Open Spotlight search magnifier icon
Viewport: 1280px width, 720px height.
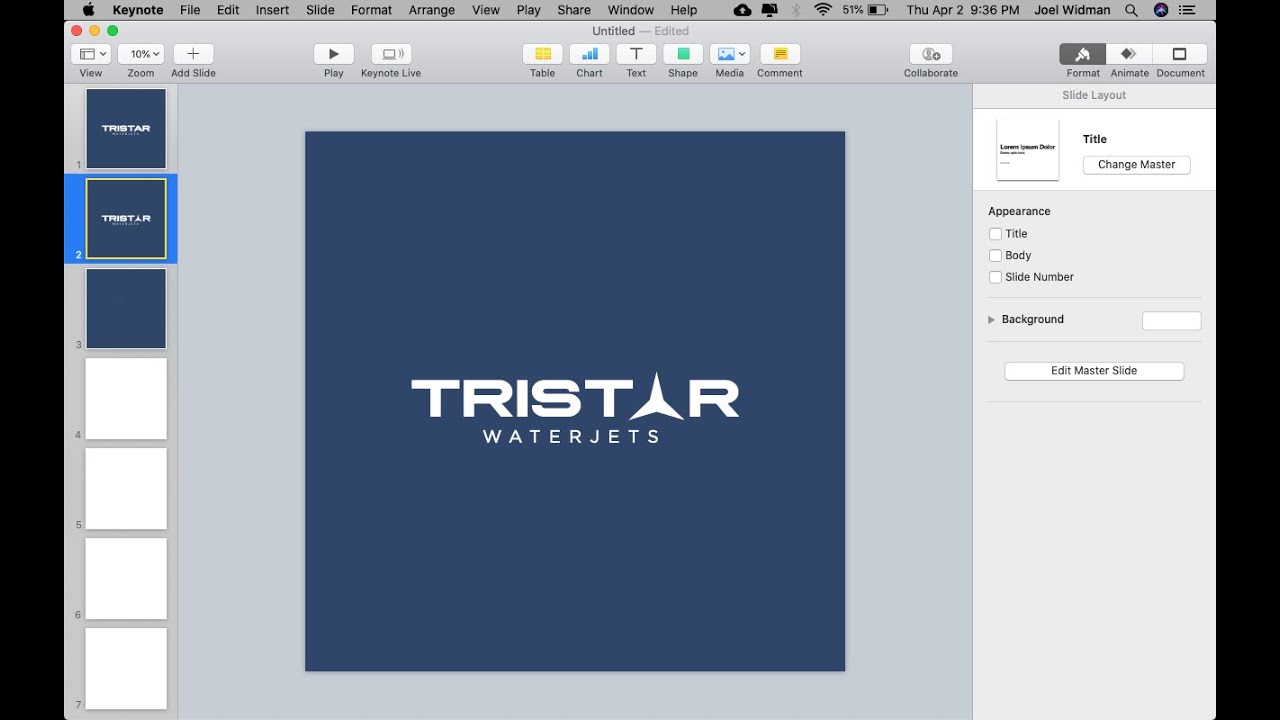pos(1131,10)
